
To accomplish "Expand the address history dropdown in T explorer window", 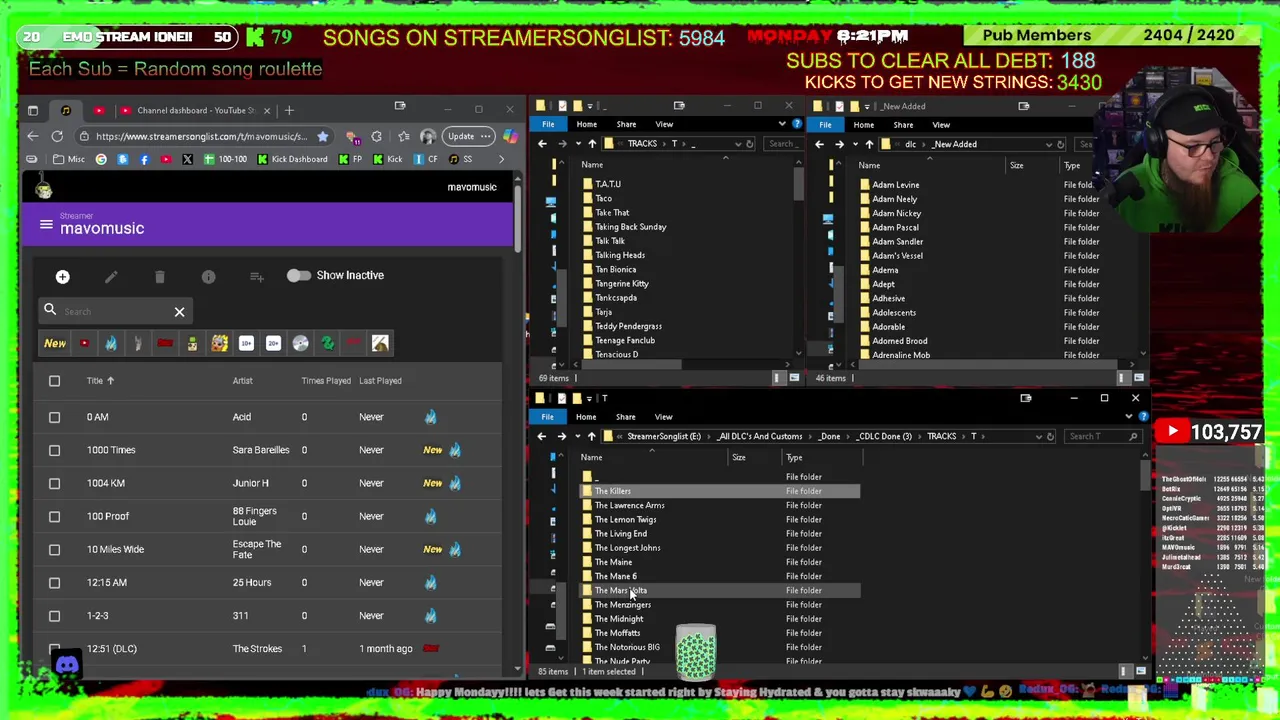I will [x=1038, y=436].
